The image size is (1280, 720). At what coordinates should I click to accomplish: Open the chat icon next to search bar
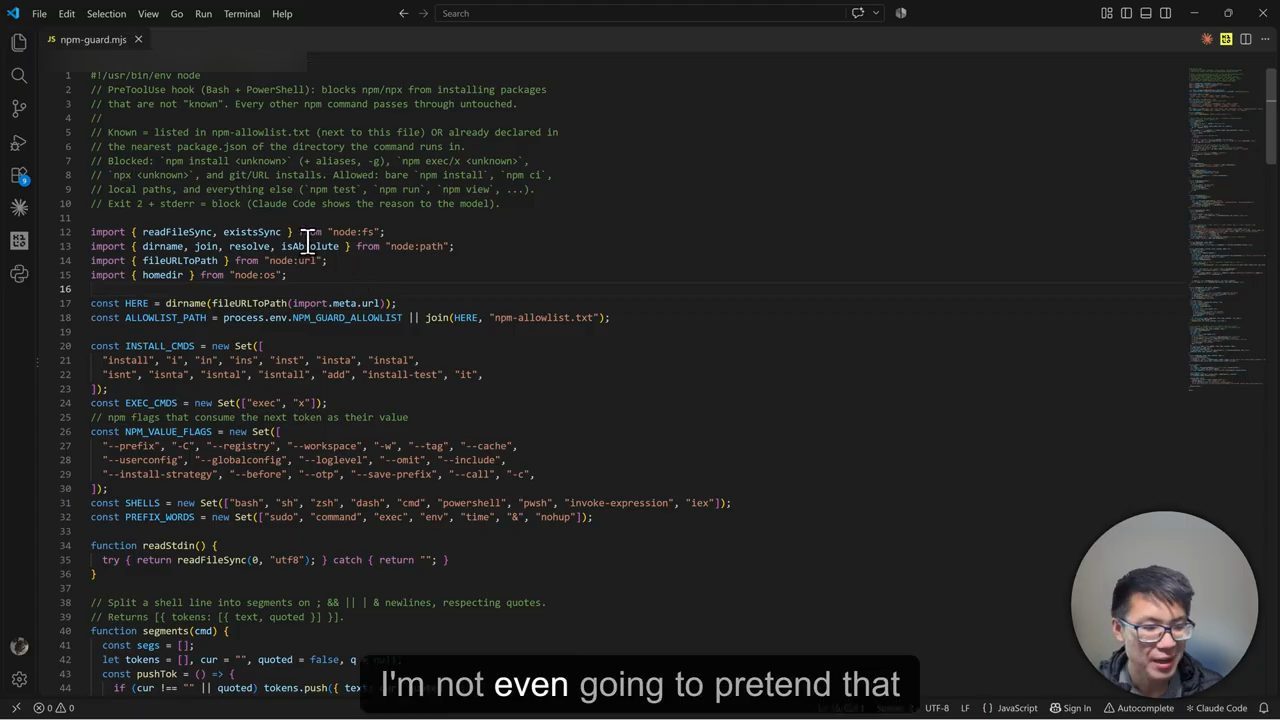857,13
